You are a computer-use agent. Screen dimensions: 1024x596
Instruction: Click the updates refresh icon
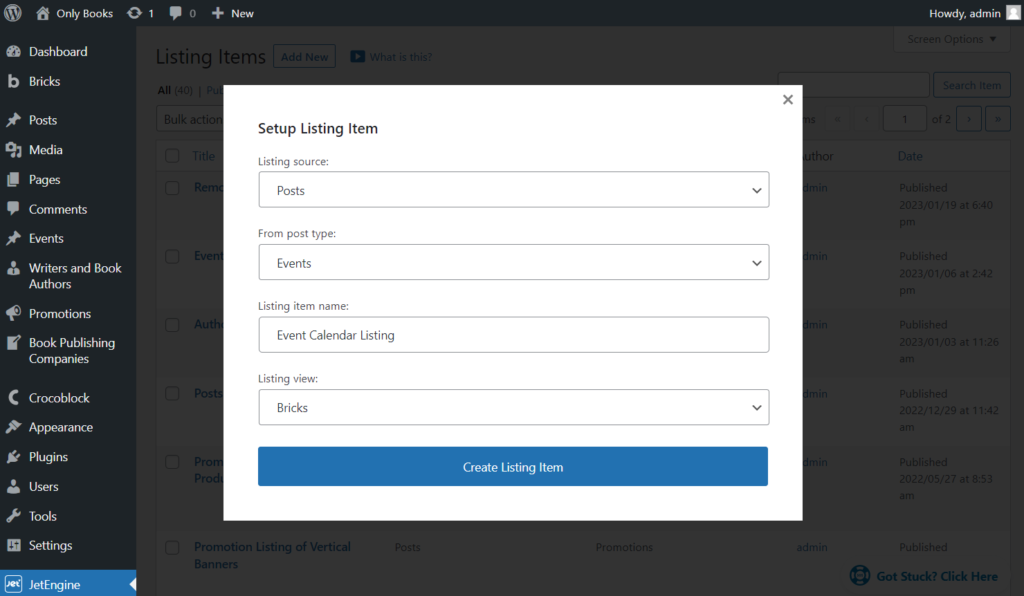pos(134,13)
